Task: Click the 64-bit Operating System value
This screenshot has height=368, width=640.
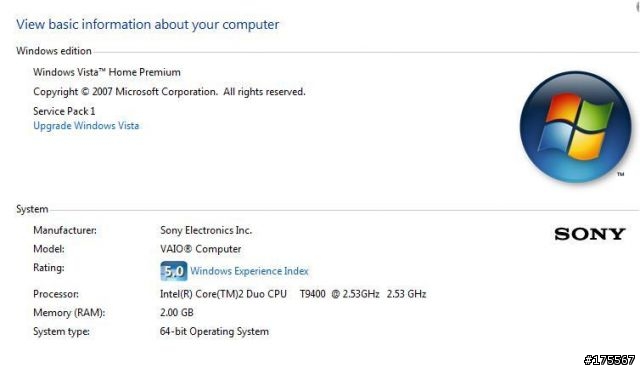Action: [x=214, y=331]
